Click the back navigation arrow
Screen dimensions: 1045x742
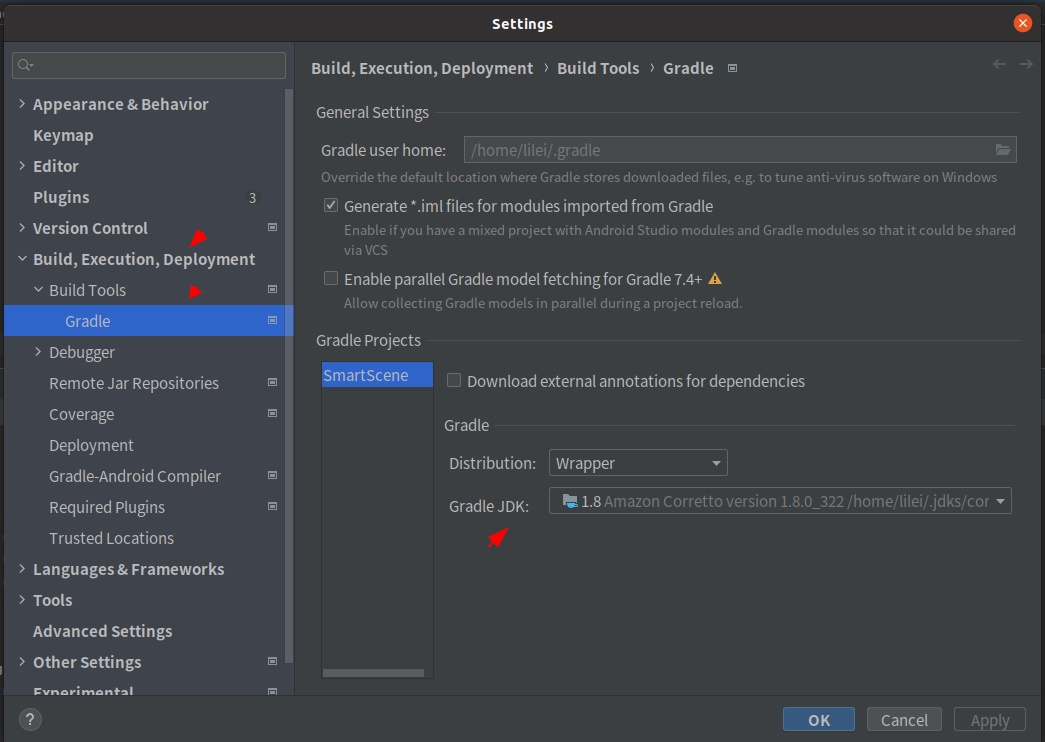coord(999,64)
